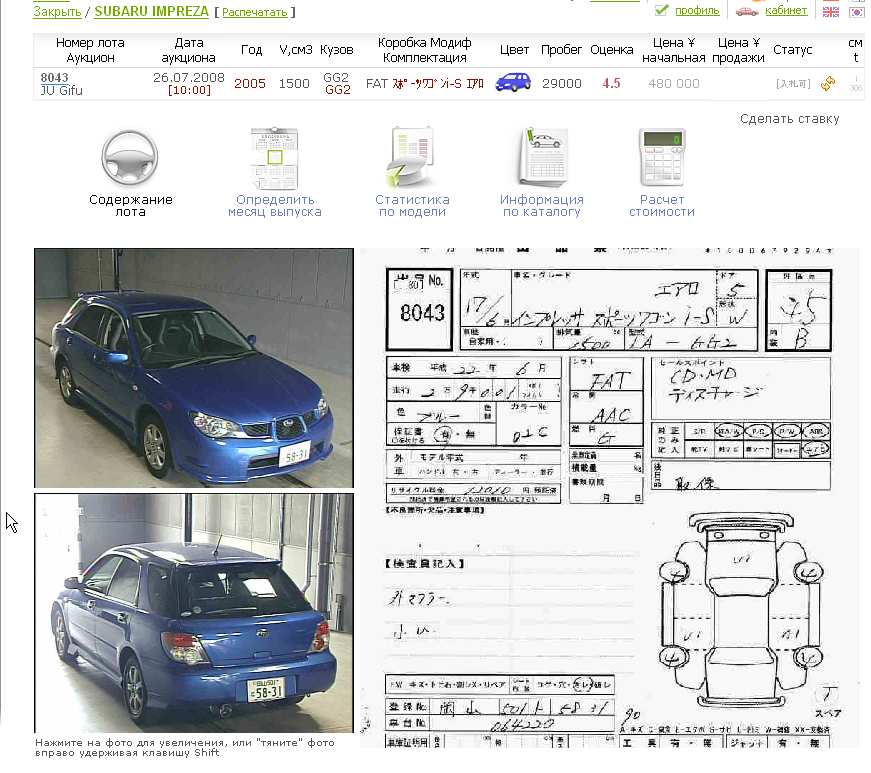Click the status text [入札可]

pos(793,84)
